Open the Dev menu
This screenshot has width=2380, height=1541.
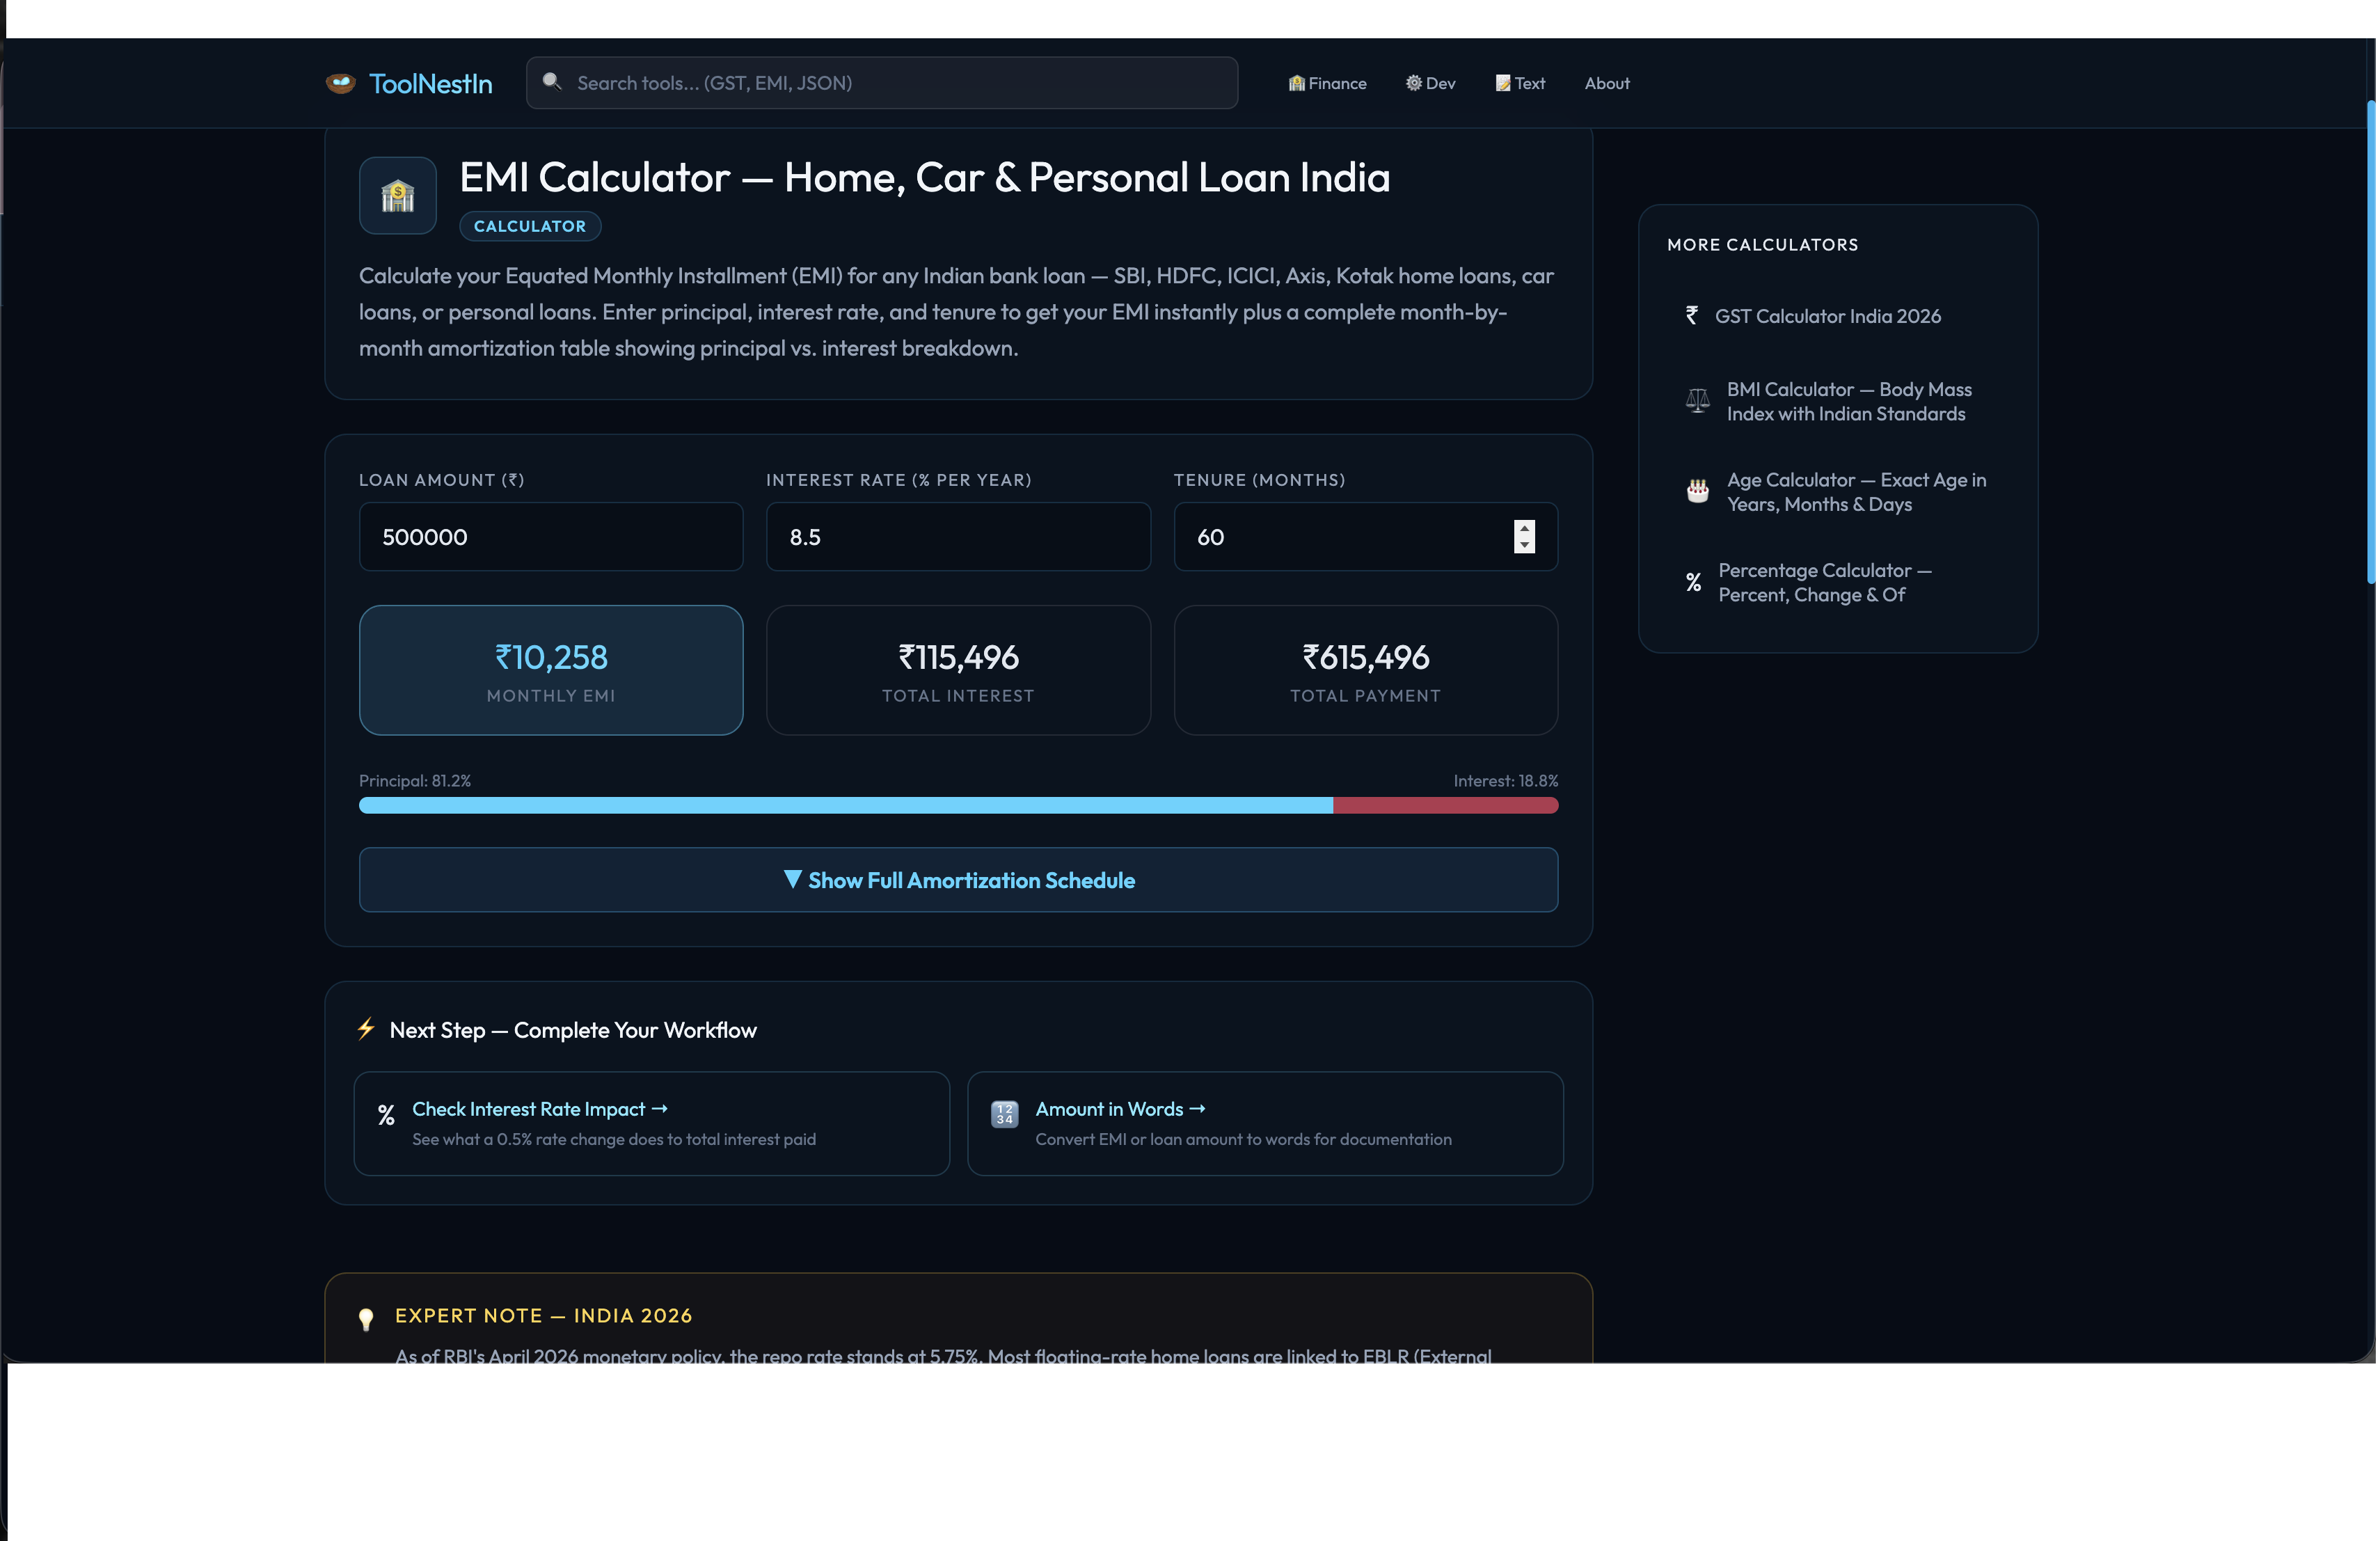[1431, 83]
